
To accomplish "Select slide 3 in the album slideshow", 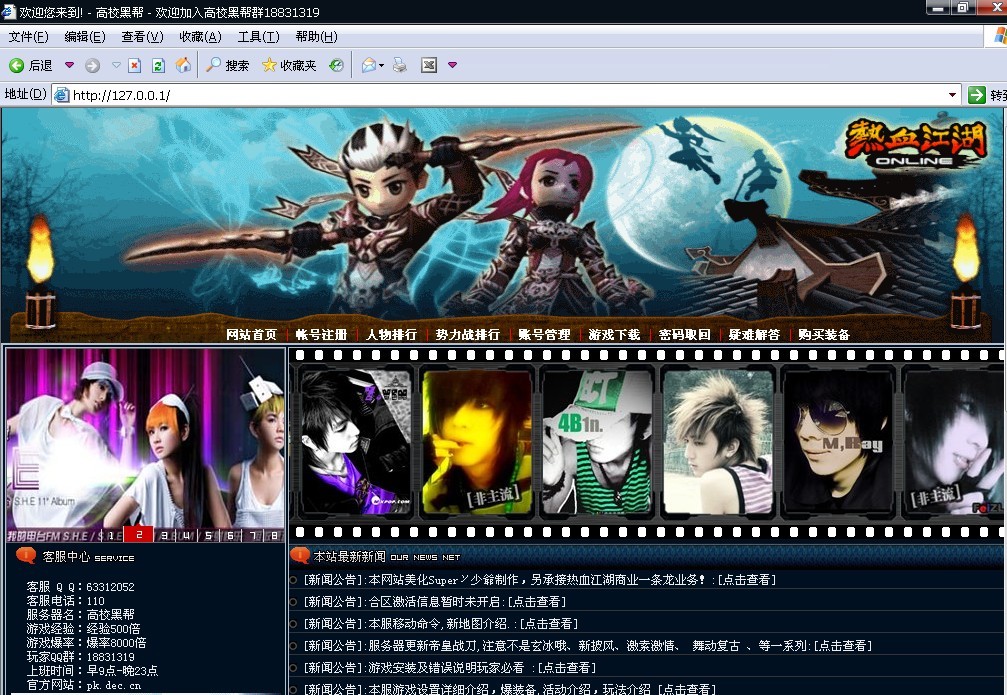I will point(164,535).
